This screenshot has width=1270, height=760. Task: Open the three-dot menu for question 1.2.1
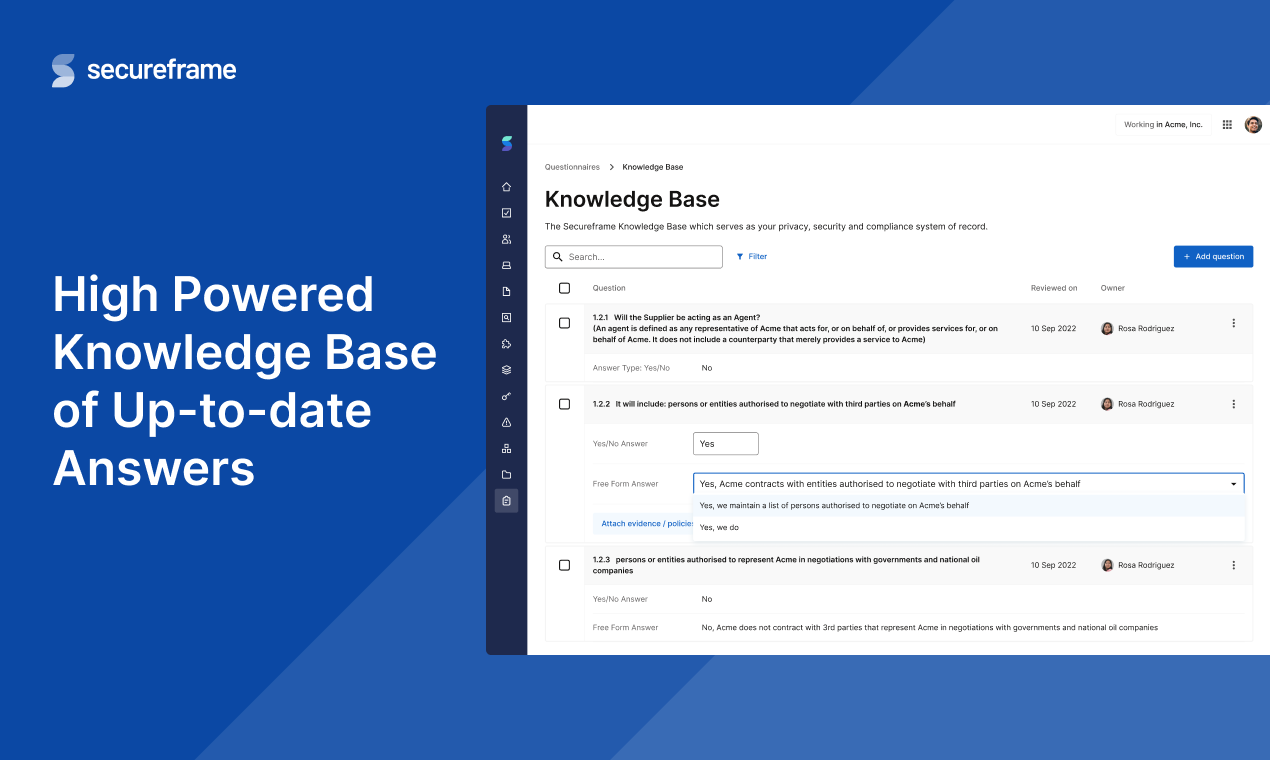(1233, 323)
